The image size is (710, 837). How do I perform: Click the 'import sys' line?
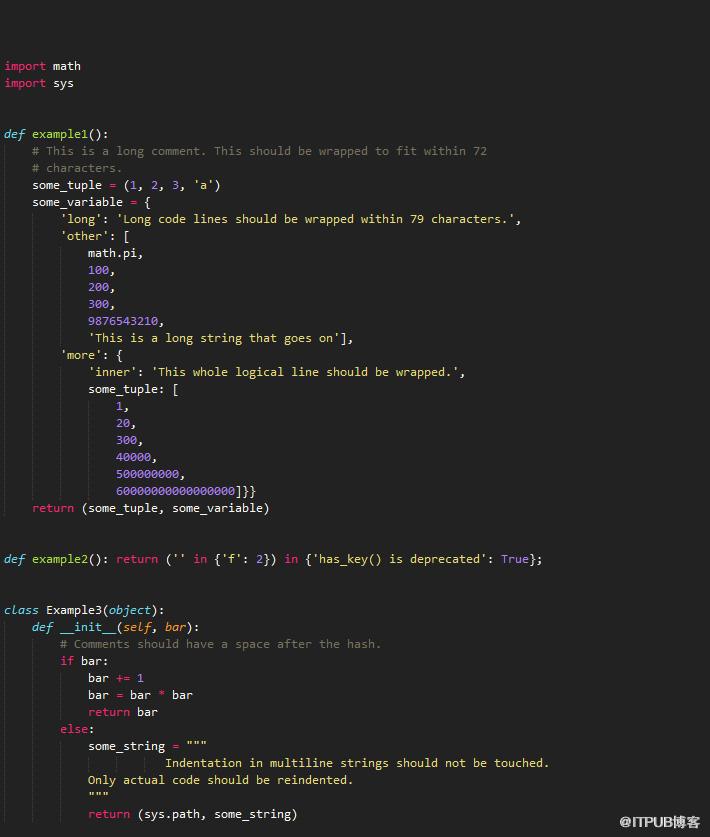[39, 83]
